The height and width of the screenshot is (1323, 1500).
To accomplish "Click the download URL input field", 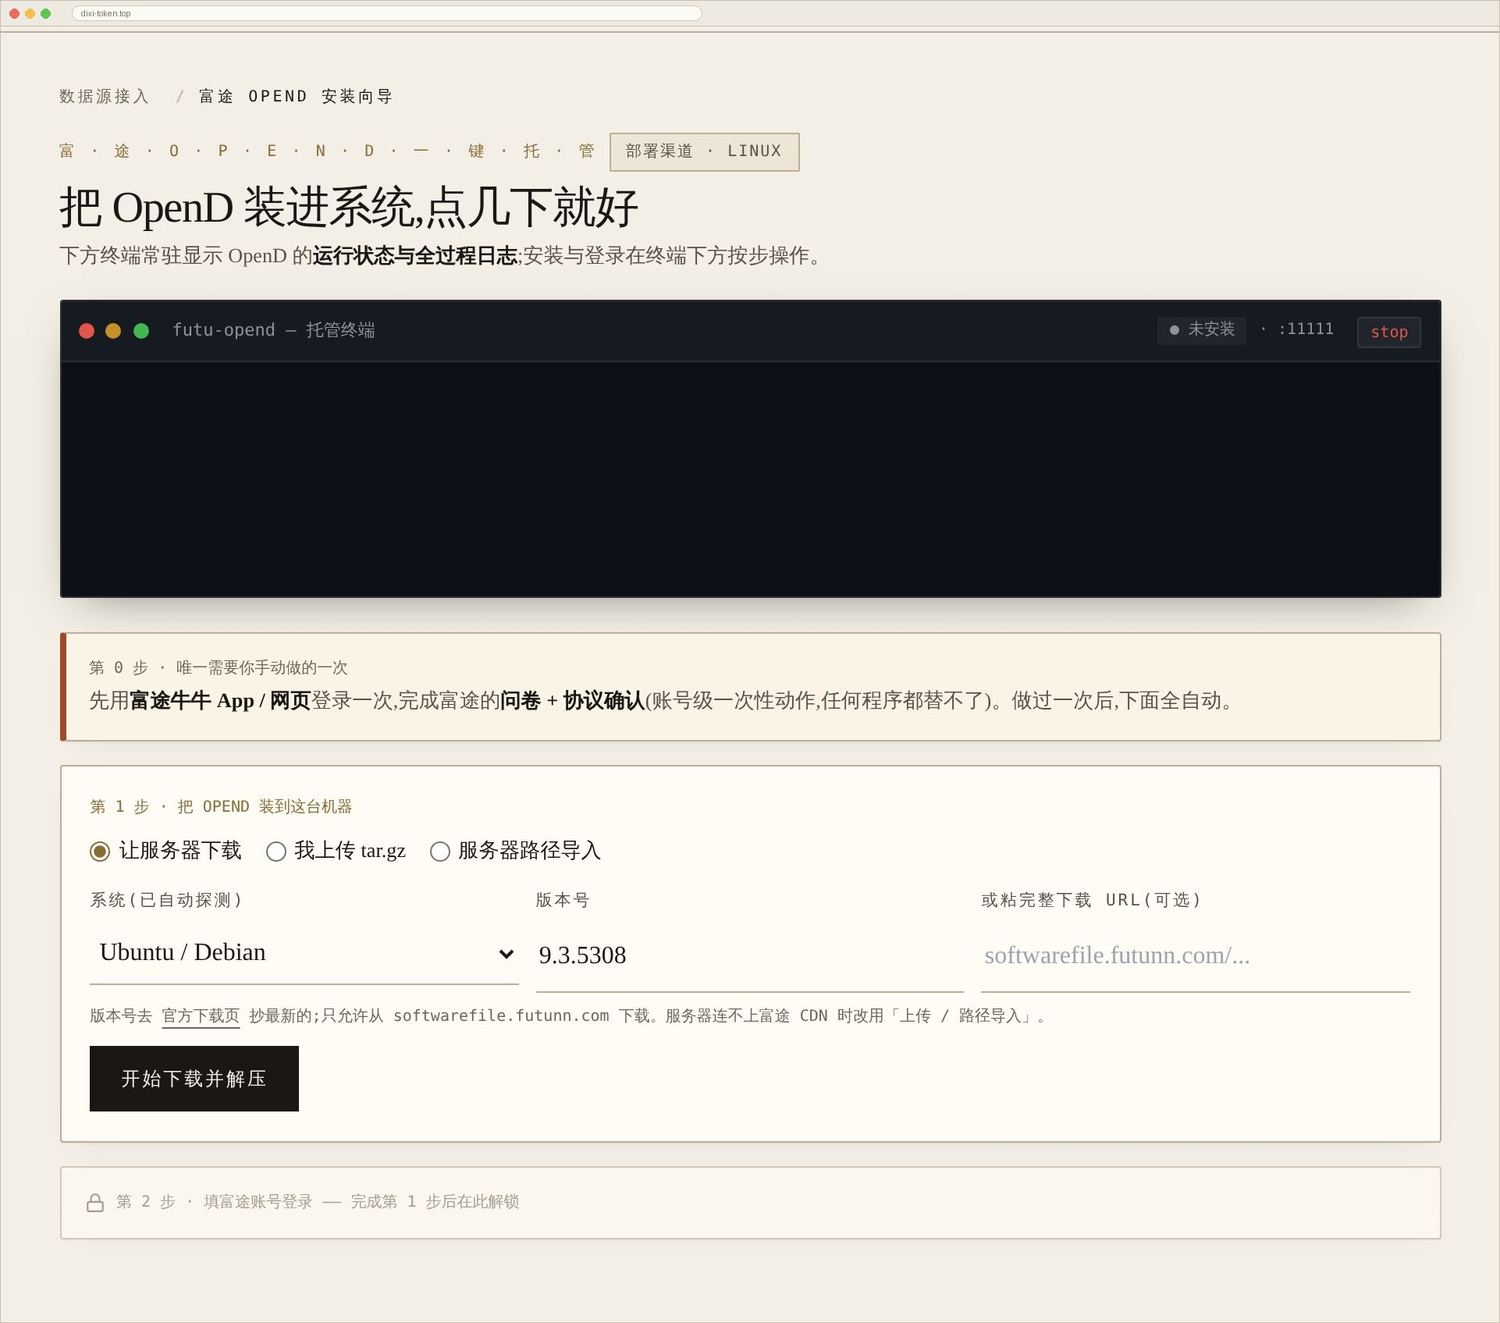I will point(1195,955).
